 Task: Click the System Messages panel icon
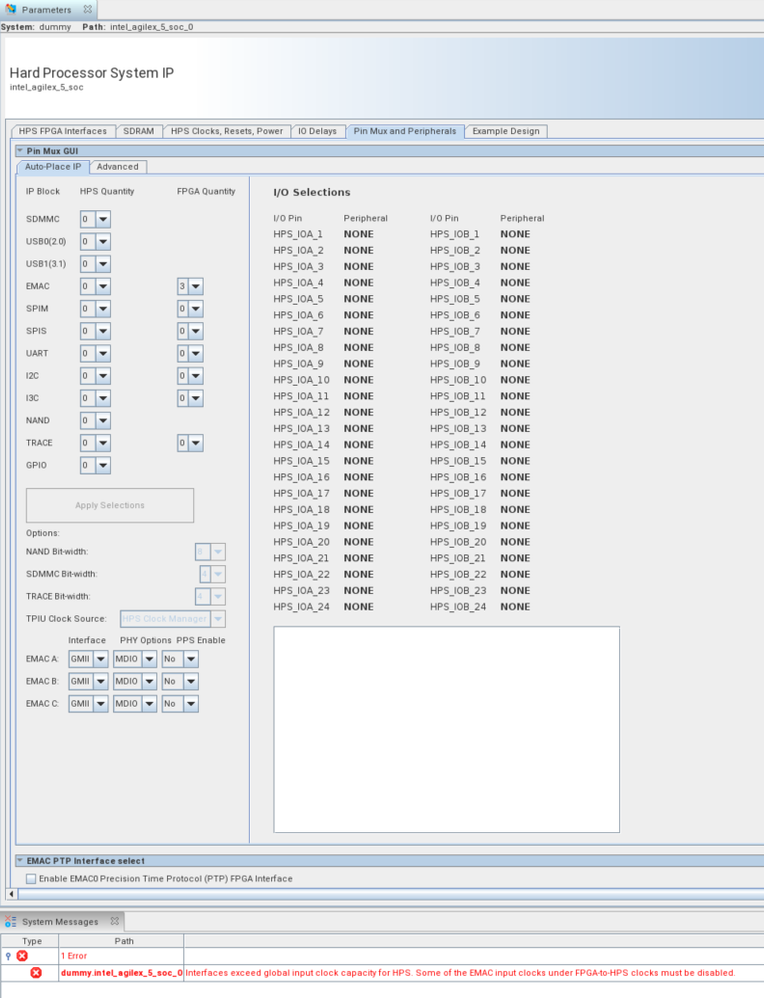(x=11, y=921)
